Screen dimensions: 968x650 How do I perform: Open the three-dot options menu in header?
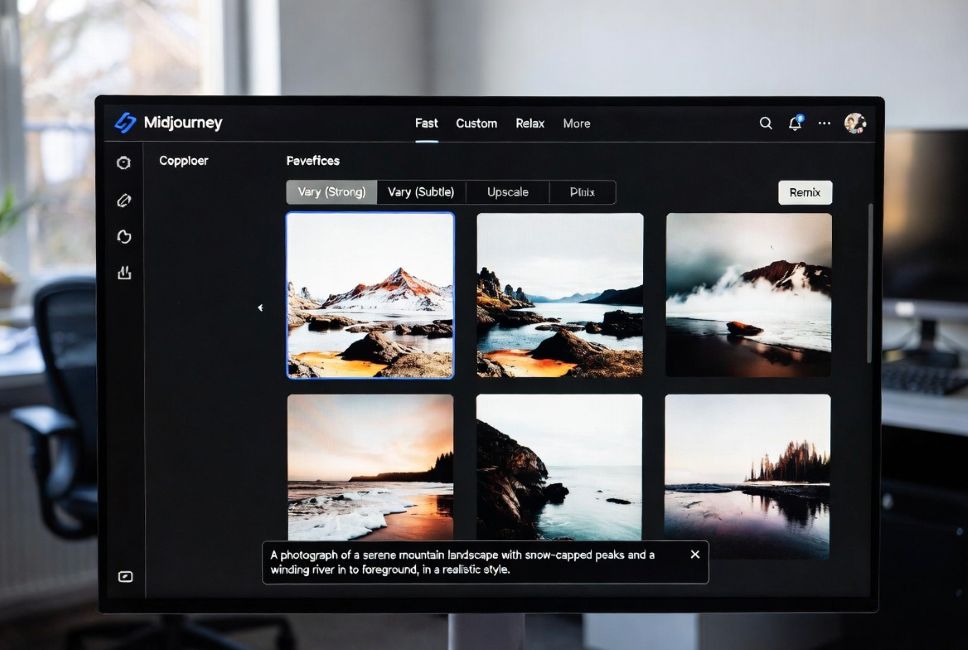pyautogui.click(x=824, y=123)
